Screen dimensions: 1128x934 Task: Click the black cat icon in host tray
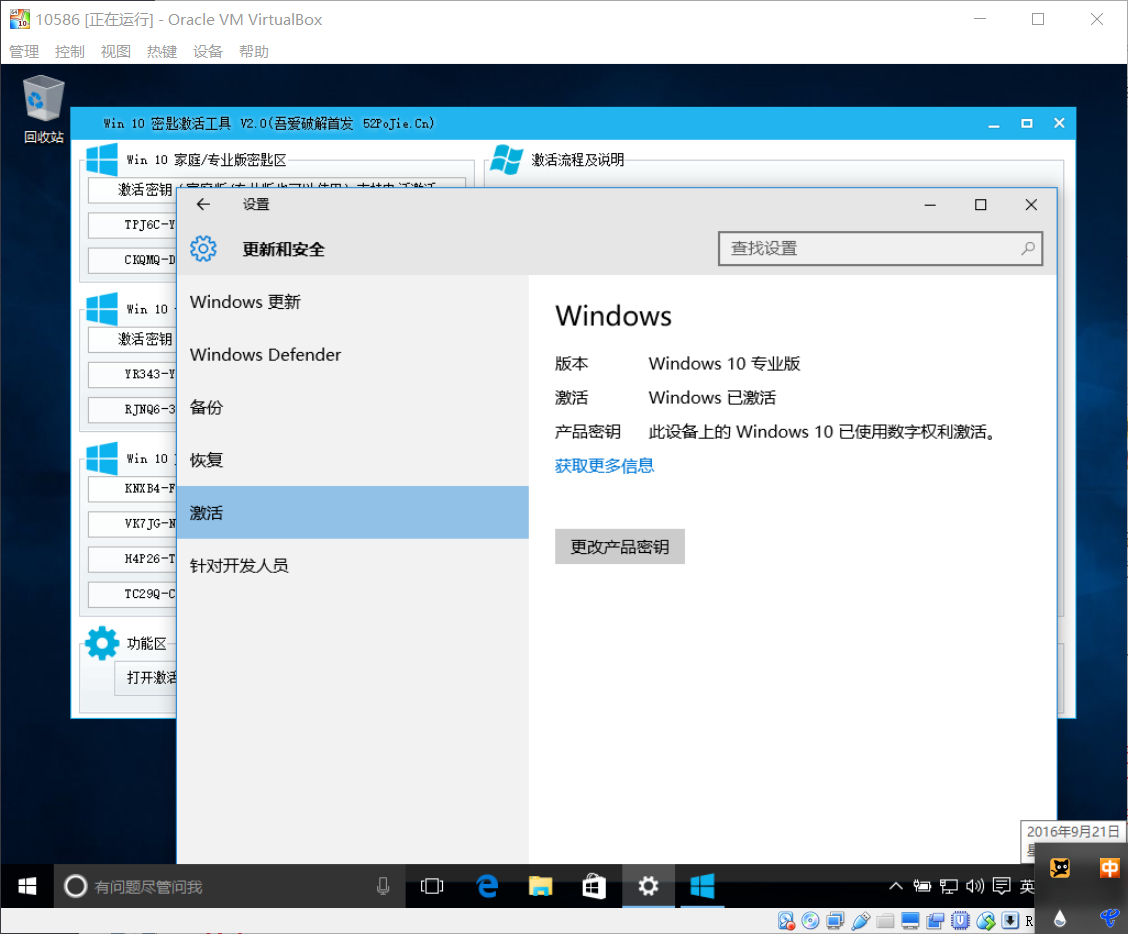pyautogui.click(x=1060, y=868)
